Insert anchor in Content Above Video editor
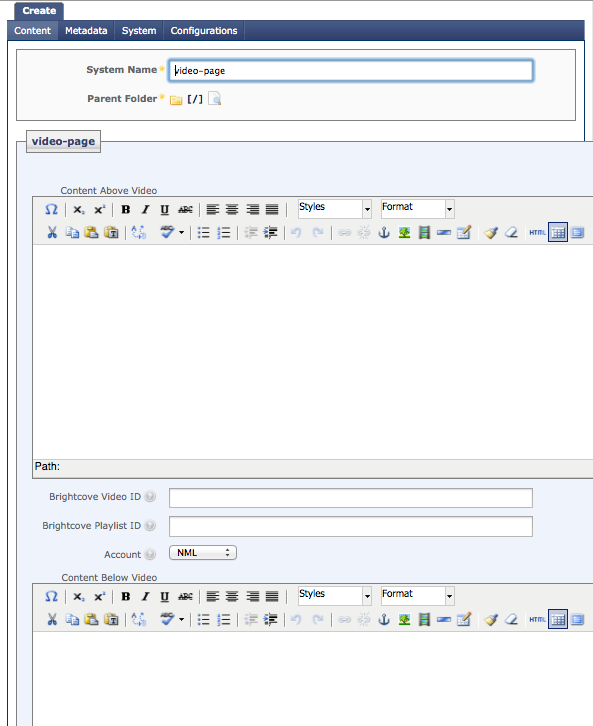The image size is (593, 726). 384,232
